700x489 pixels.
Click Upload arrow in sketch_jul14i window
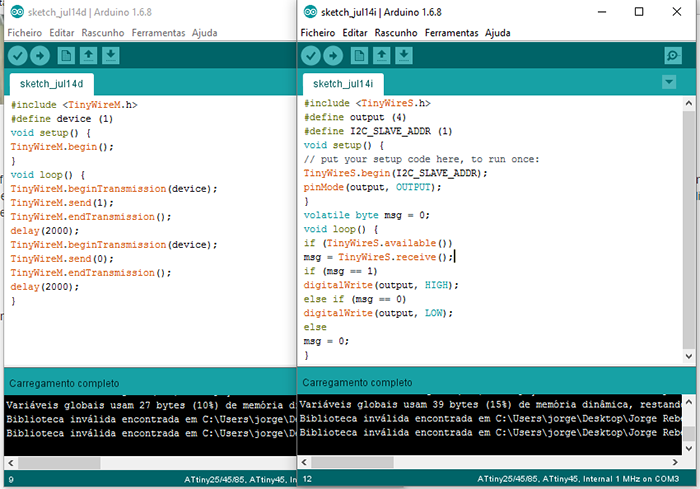(333, 56)
